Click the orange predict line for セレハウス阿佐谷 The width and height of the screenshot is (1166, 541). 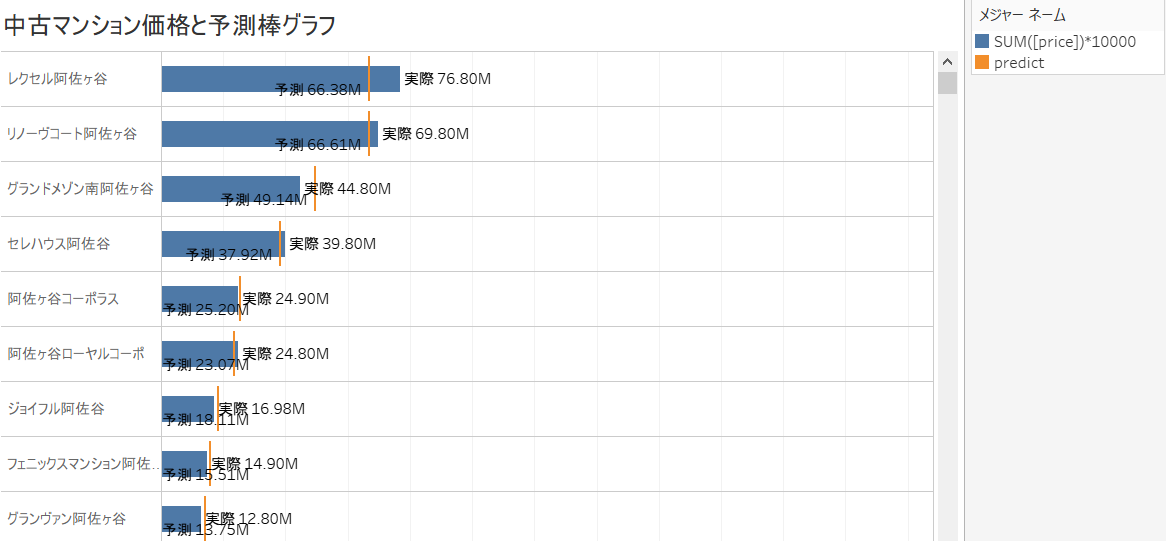[280, 244]
